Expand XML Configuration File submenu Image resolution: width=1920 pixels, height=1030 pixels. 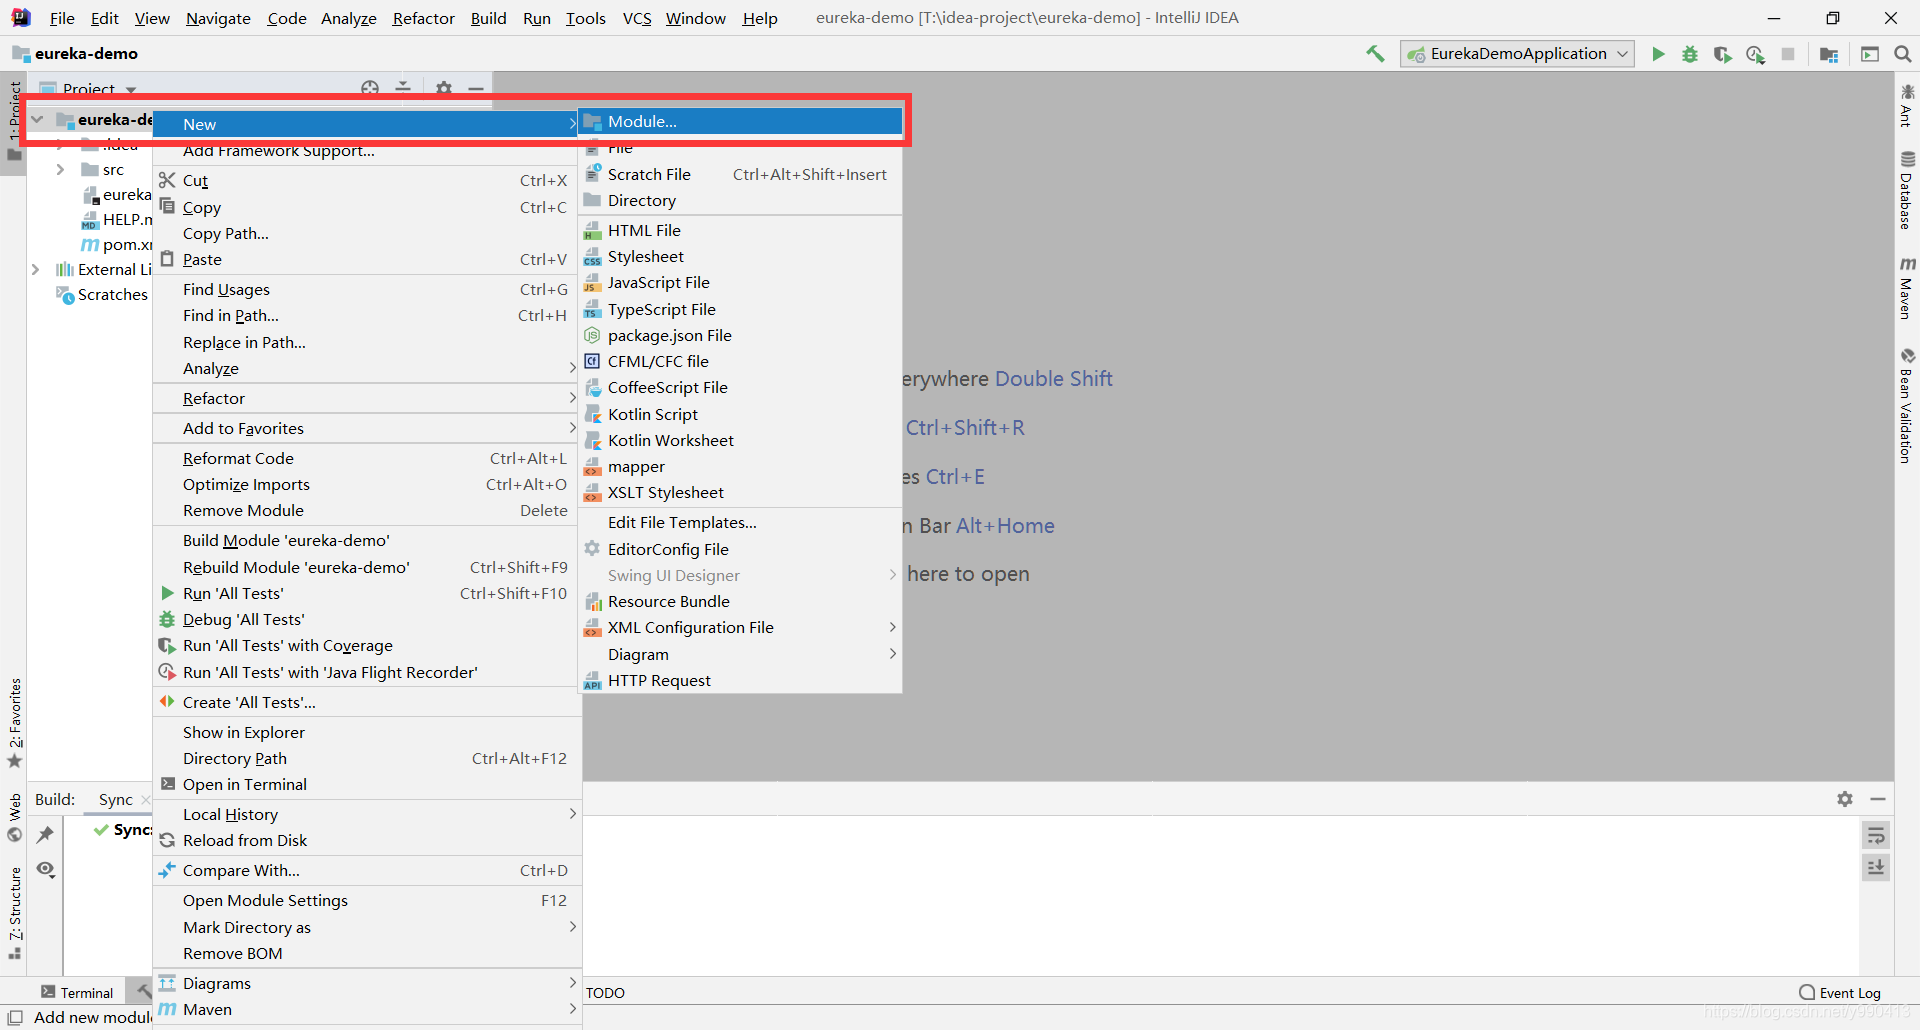click(x=741, y=627)
